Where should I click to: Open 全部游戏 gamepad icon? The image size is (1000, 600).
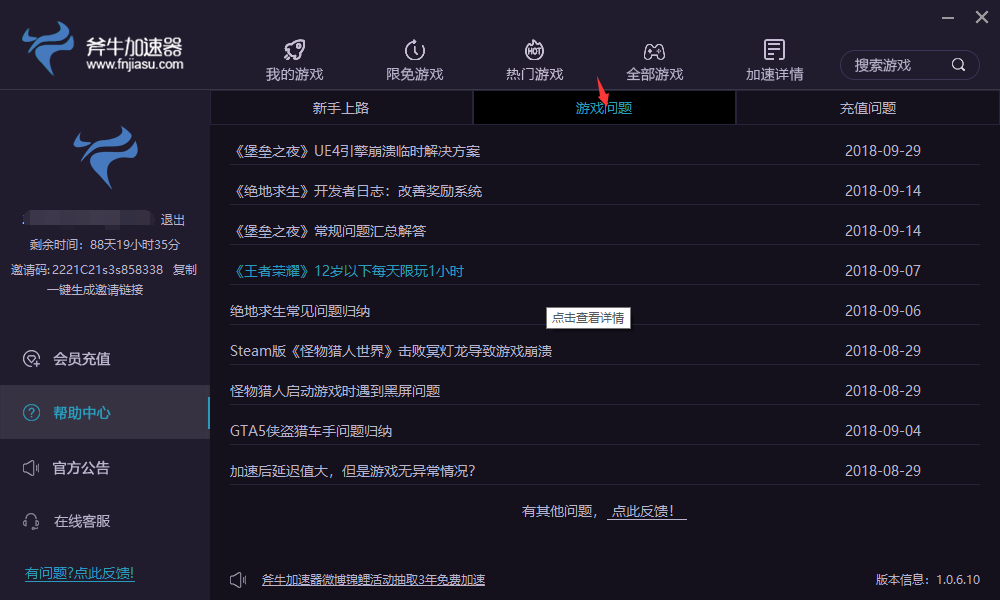(654, 51)
